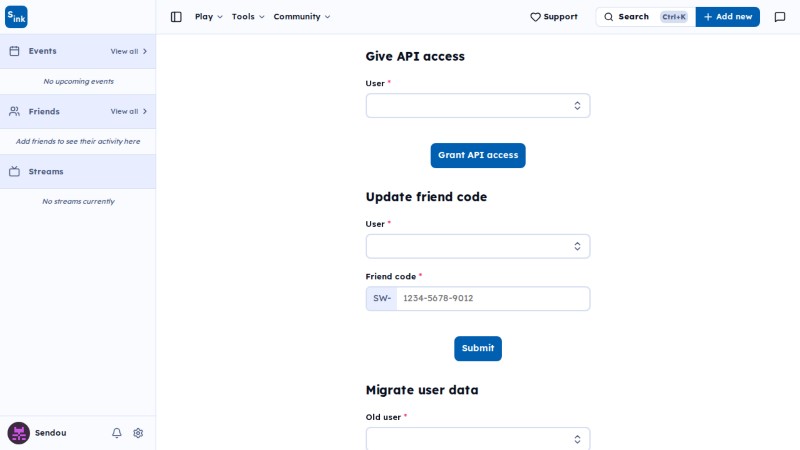This screenshot has height=450, width=800.
Task: Click the Ctrl+K shortcut badge
Action: 673,17
